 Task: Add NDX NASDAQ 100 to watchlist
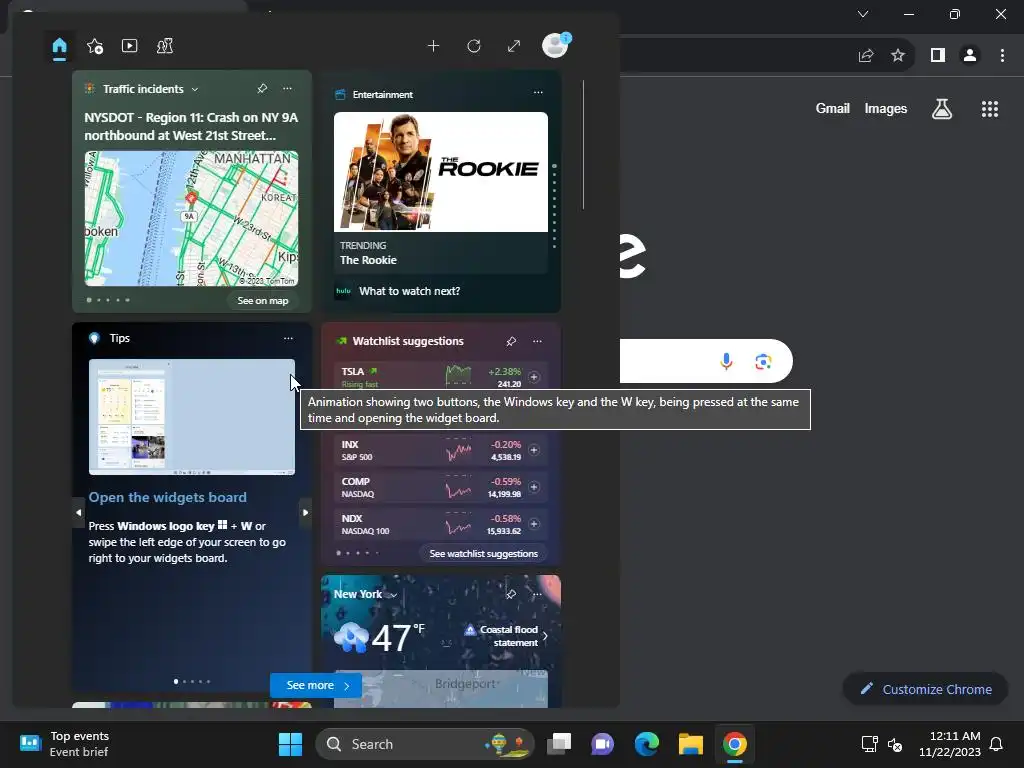(534, 524)
